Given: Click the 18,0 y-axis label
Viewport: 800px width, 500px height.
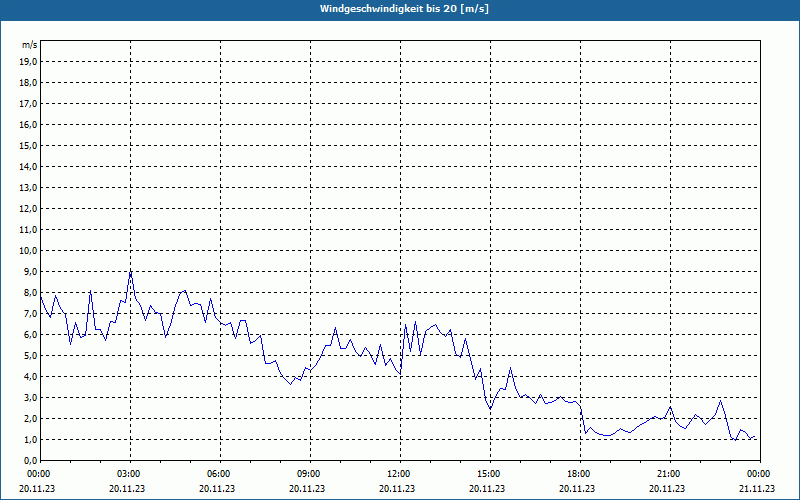Looking at the screenshot, I should coord(28,83).
